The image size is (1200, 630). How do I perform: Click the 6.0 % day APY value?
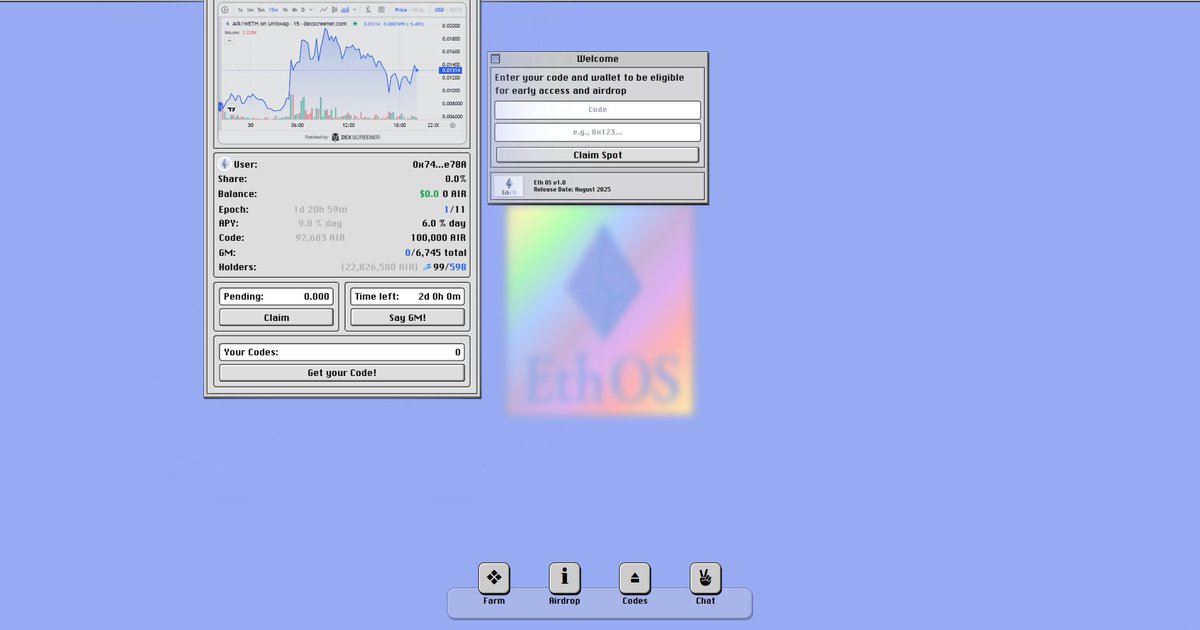444,223
